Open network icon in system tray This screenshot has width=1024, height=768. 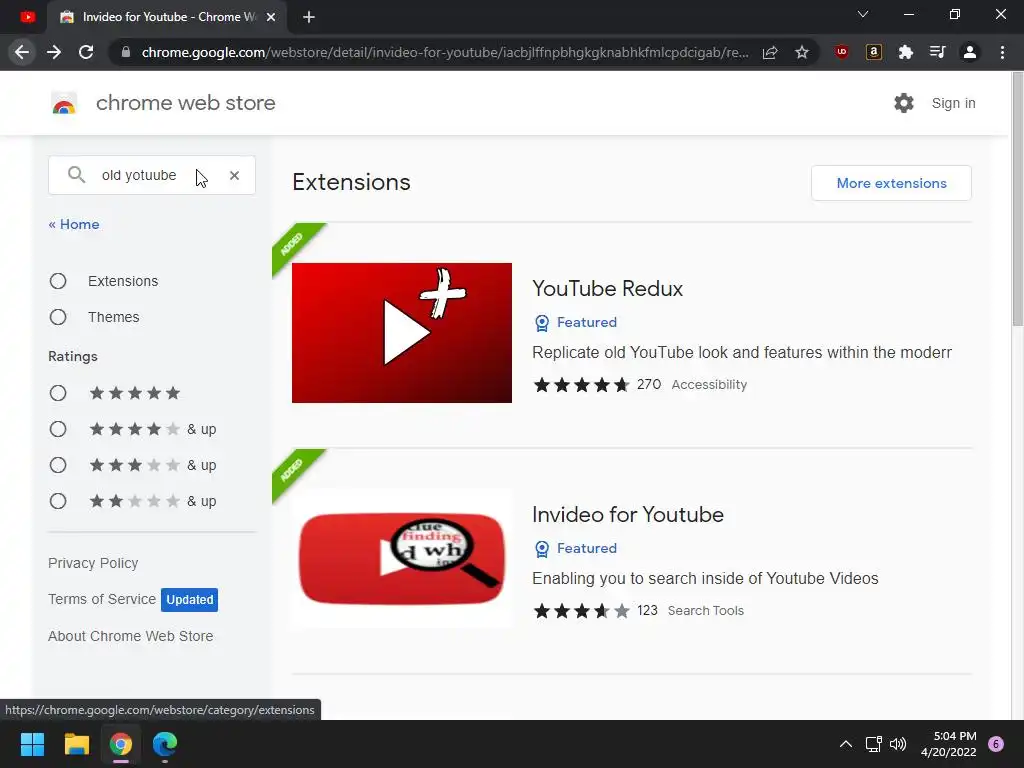tap(874, 744)
